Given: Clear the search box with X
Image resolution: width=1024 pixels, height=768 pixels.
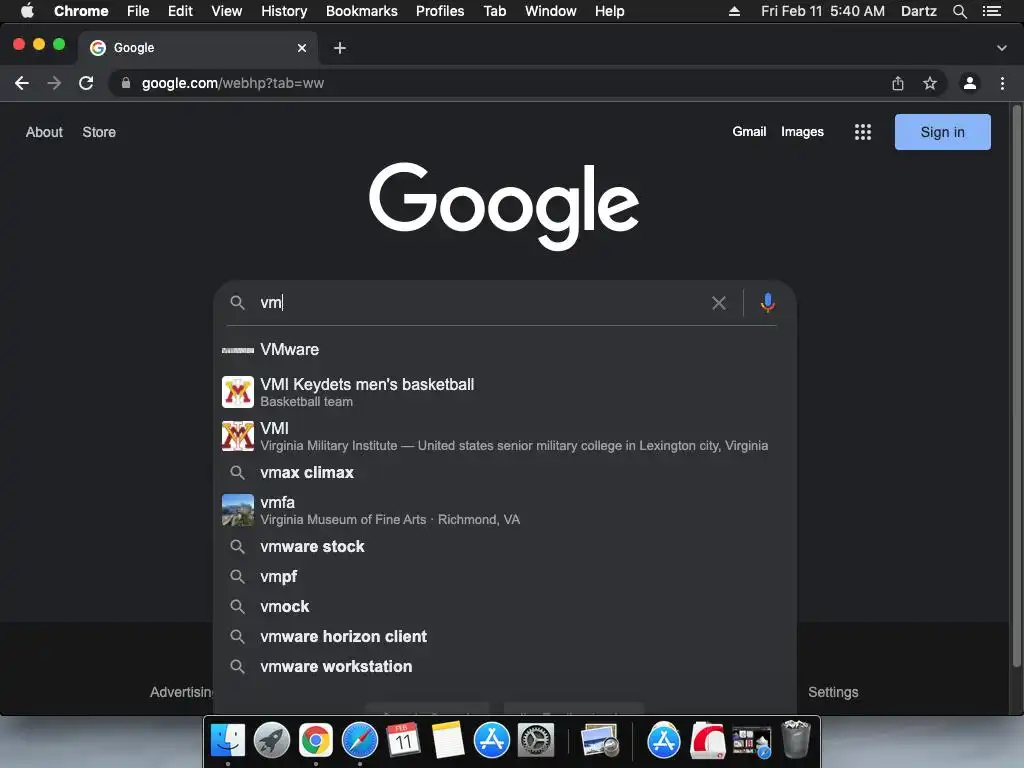Looking at the screenshot, I should point(719,302).
